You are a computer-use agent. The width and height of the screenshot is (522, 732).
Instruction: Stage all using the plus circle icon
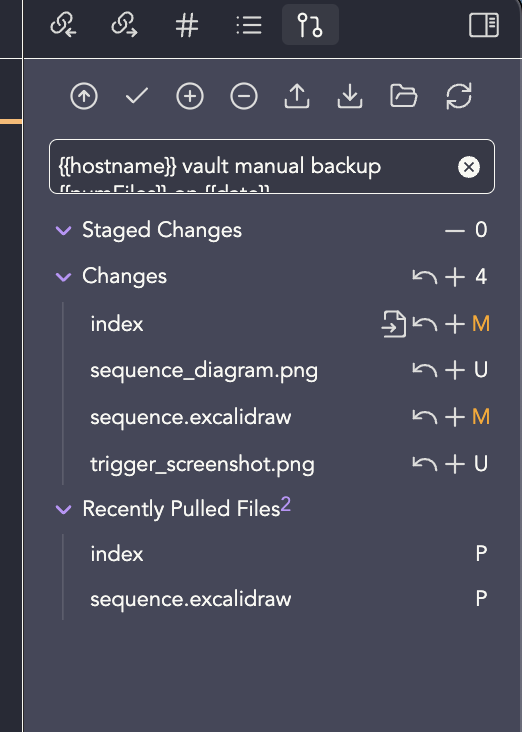click(x=190, y=97)
